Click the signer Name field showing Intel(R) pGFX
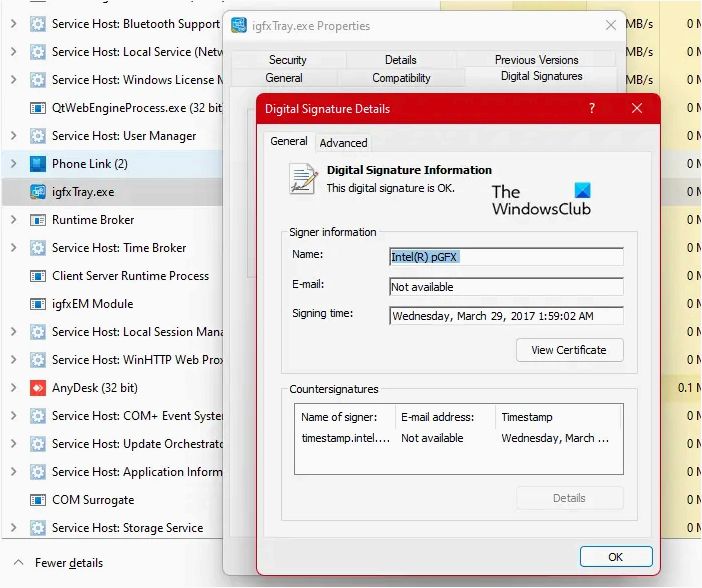The image size is (702, 588). [506, 257]
